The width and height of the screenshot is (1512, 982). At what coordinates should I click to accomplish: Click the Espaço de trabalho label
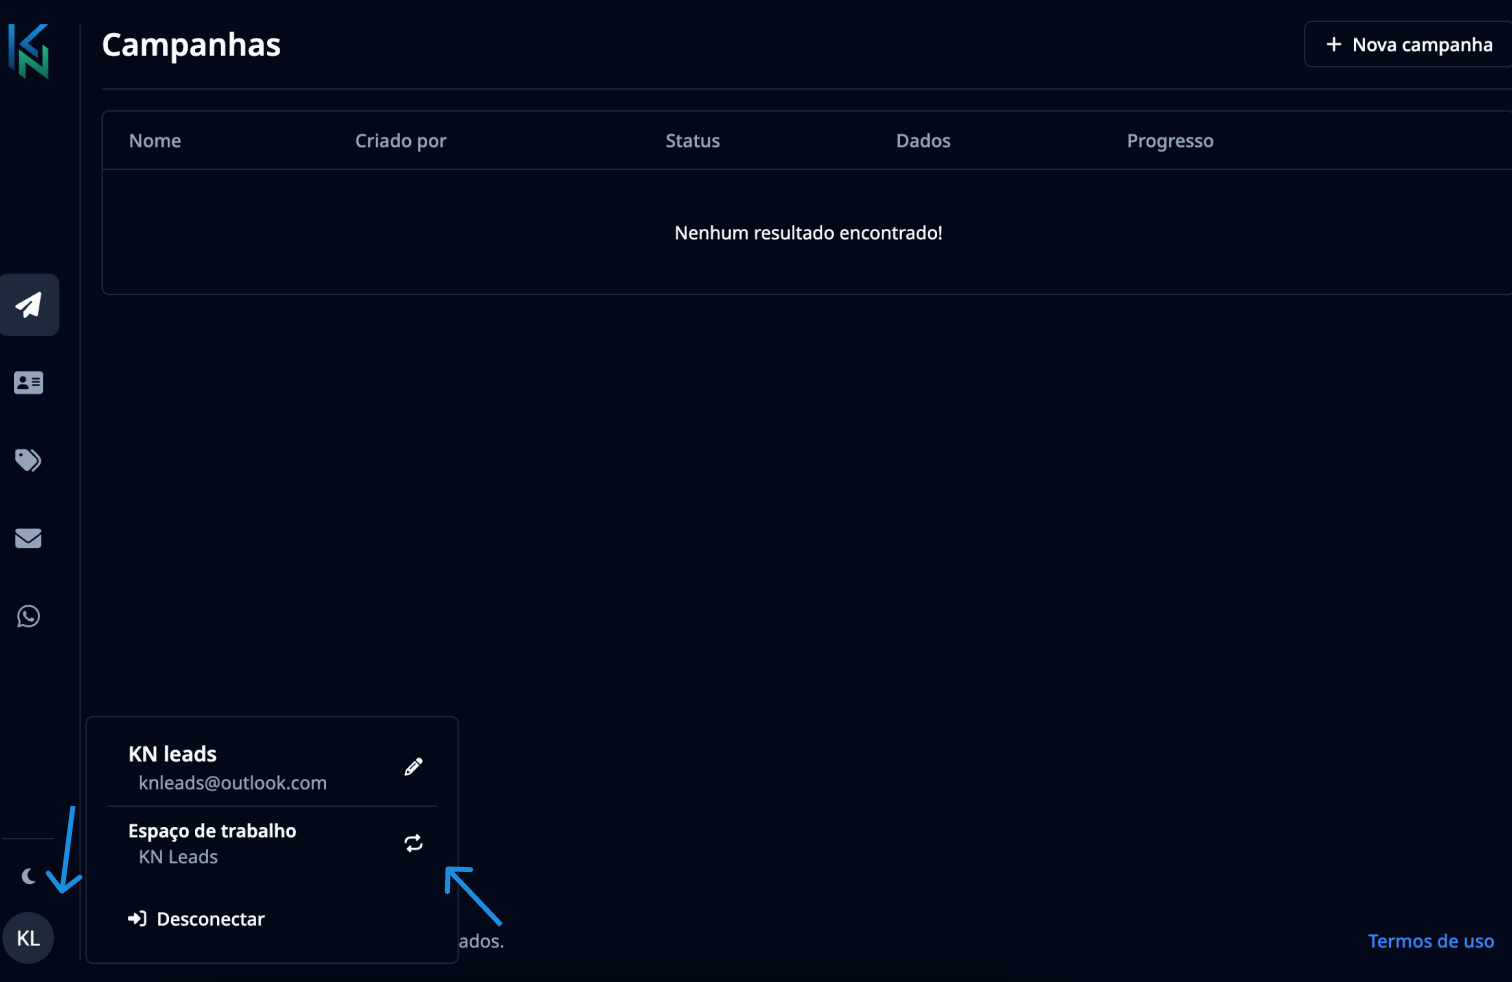click(x=212, y=831)
